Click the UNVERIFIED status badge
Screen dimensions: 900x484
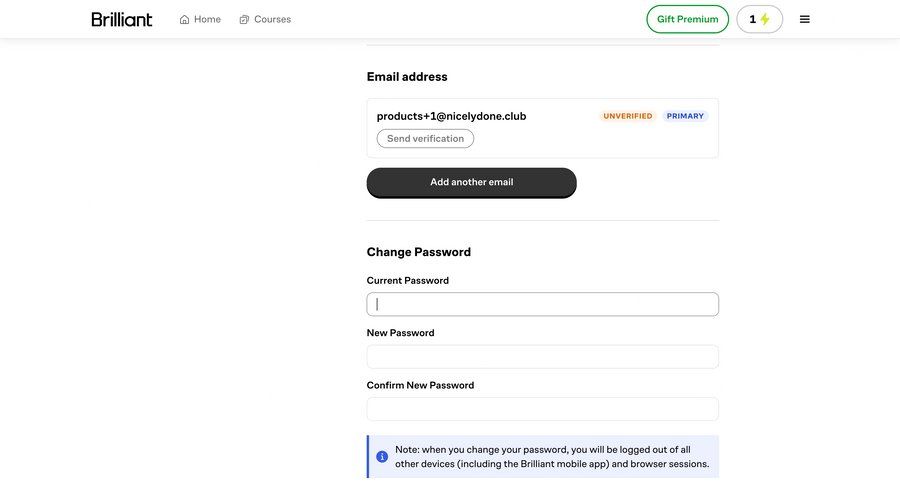[627, 116]
